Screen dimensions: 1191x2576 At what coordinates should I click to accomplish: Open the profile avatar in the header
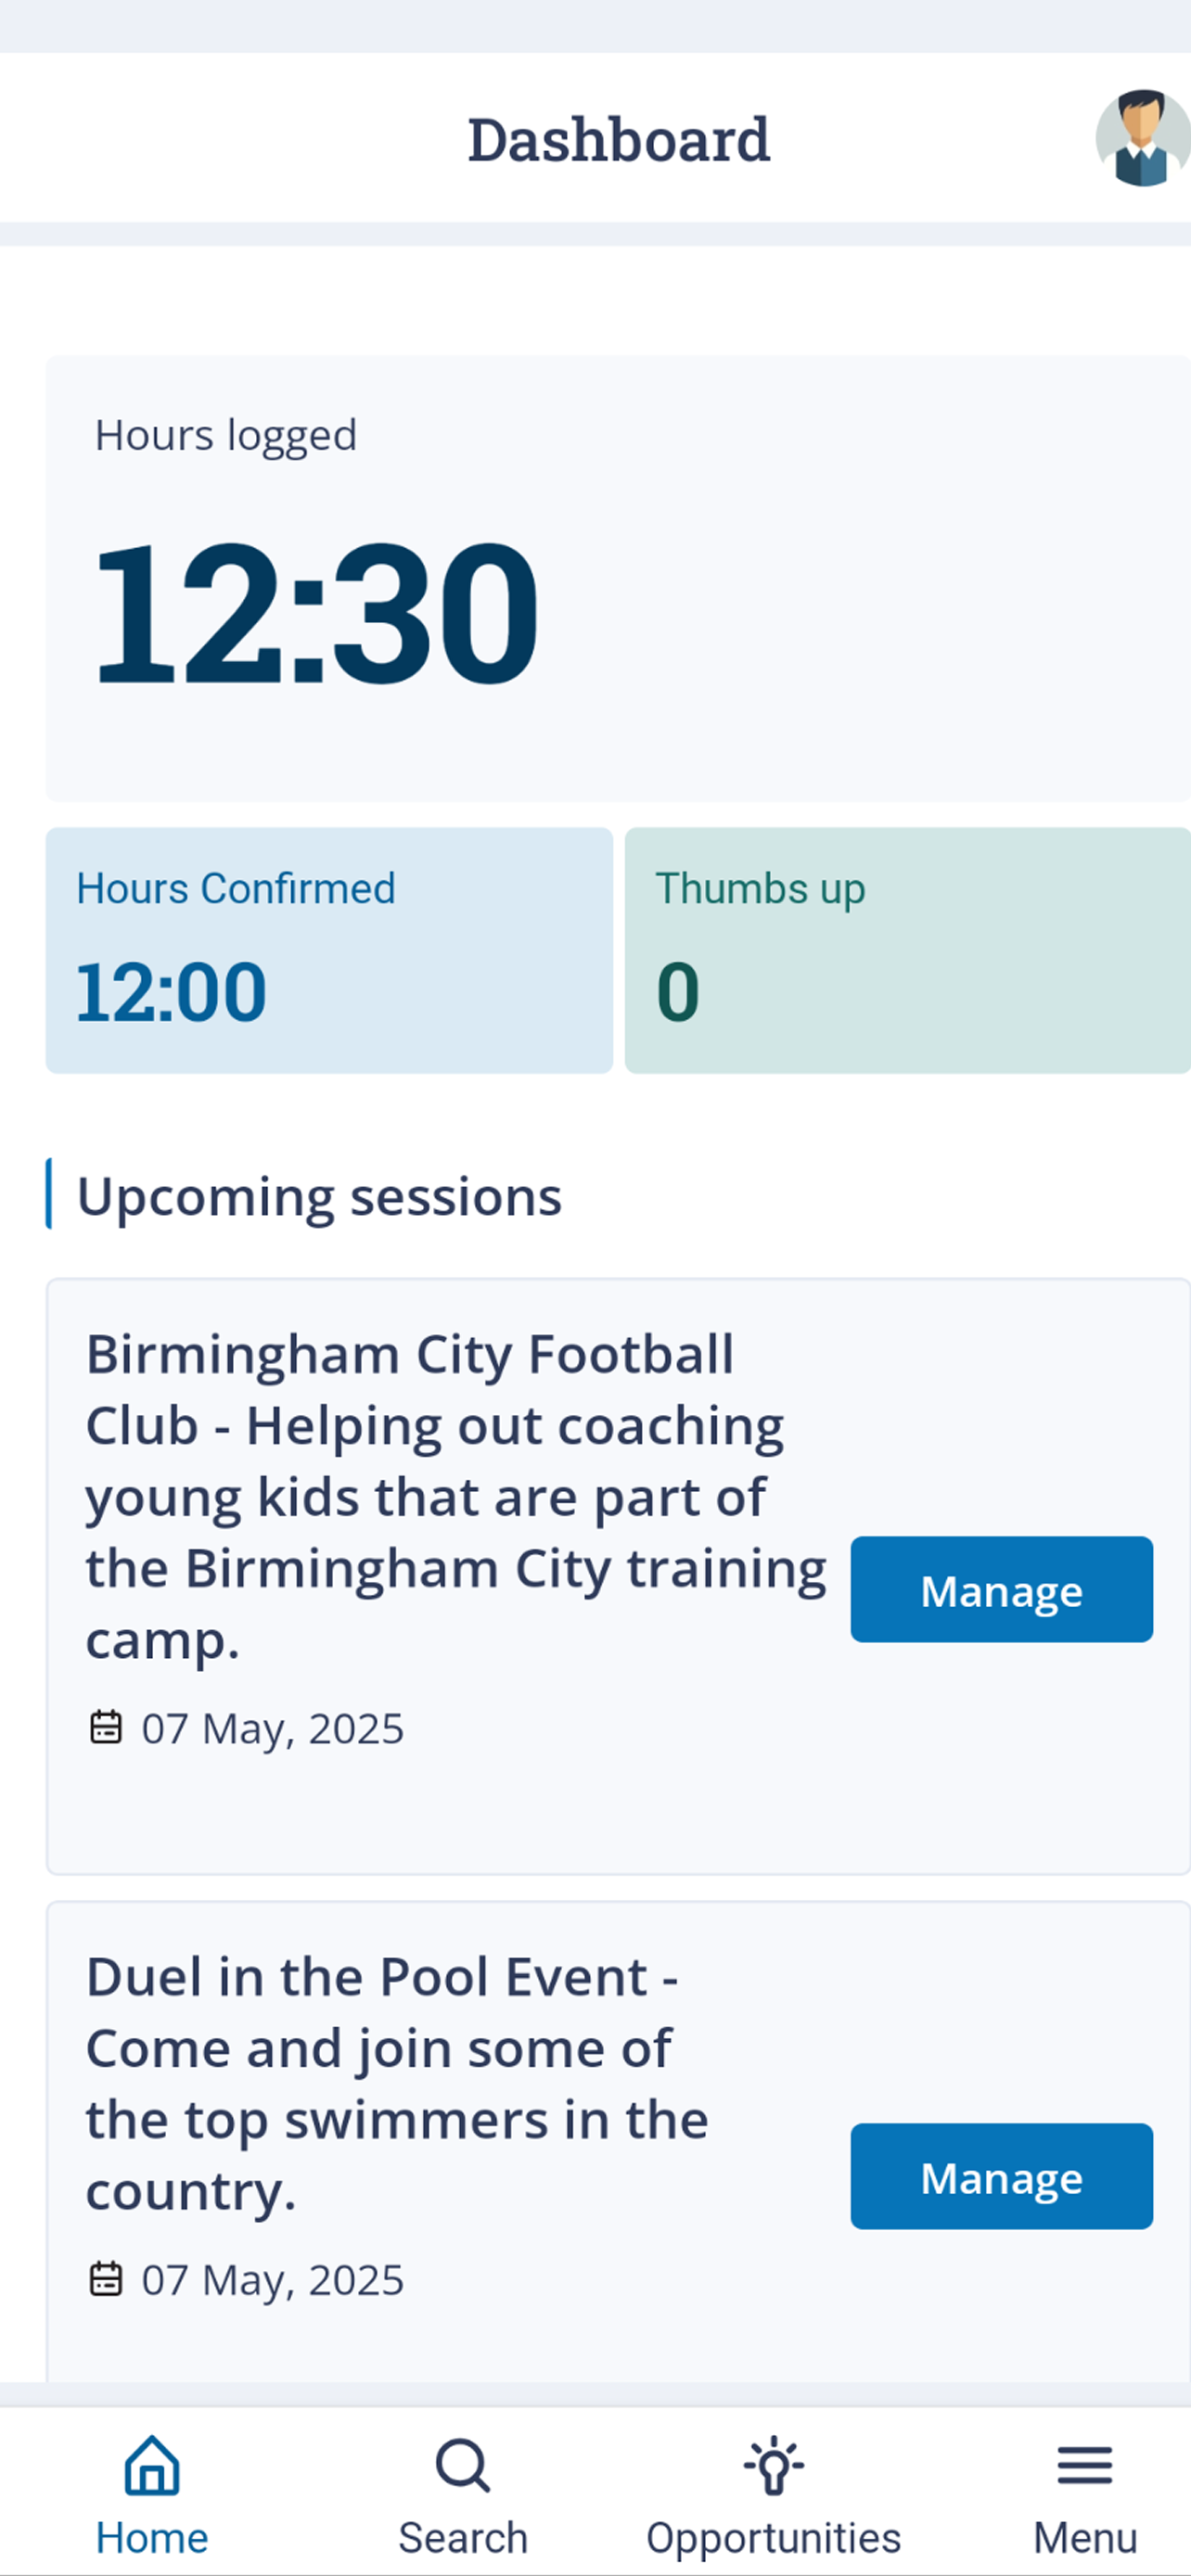(1143, 138)
